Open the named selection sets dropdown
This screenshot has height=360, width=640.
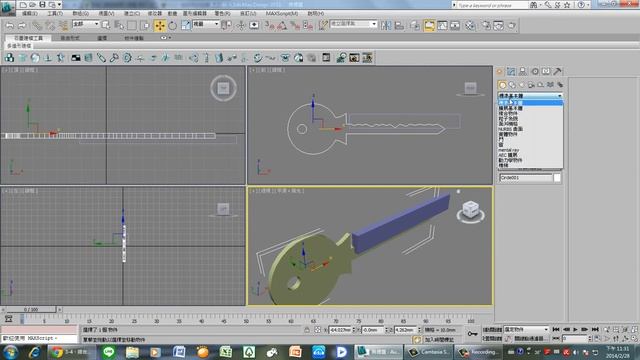click(x=353, y=24)
